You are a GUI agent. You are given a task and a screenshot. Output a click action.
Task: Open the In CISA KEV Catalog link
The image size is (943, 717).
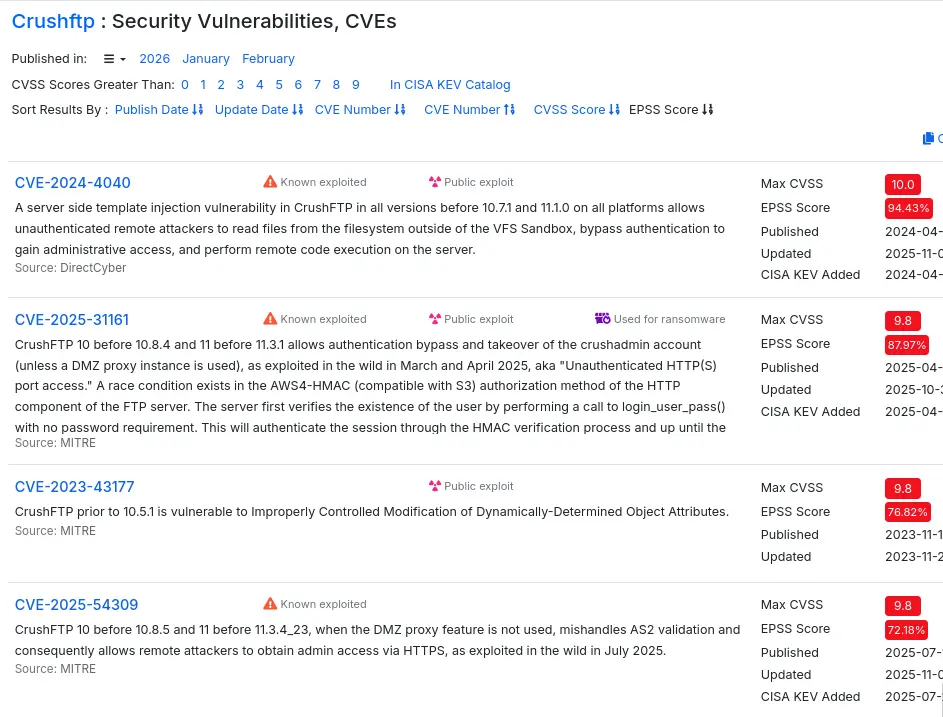point(450,85)
